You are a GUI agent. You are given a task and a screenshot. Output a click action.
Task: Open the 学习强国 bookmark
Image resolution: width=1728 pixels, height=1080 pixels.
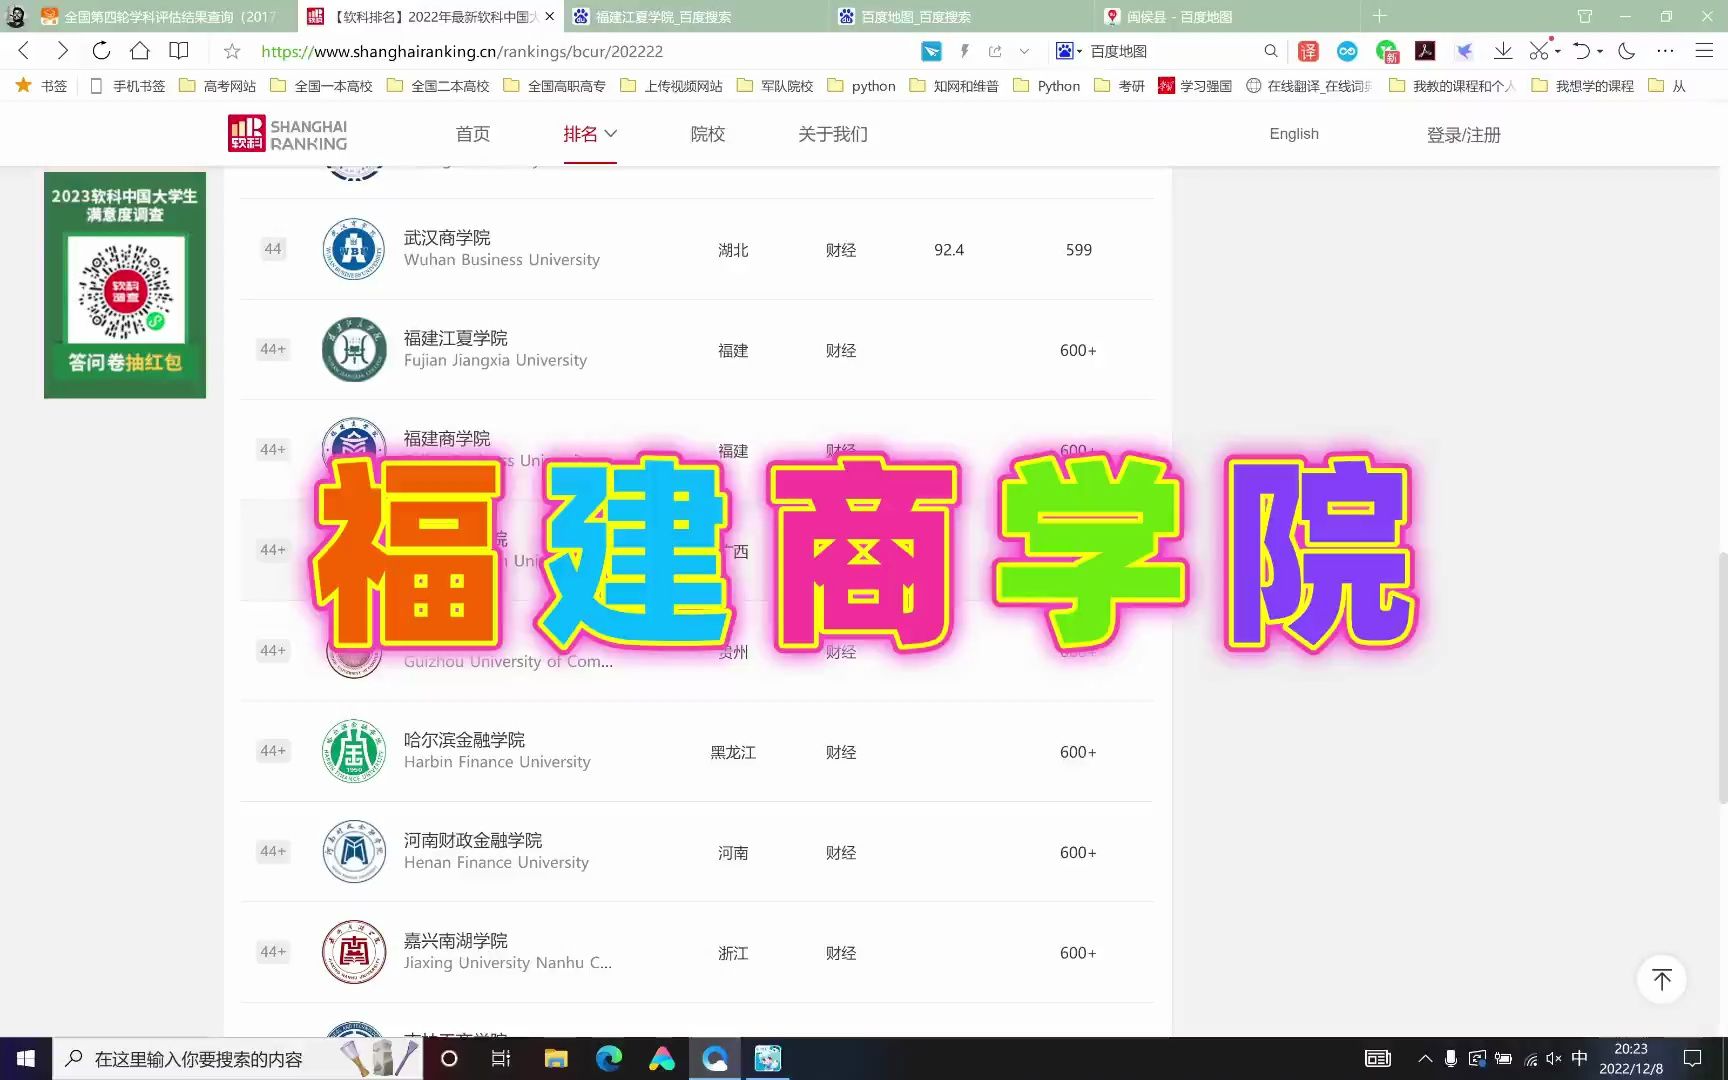tap(1195, 86)
